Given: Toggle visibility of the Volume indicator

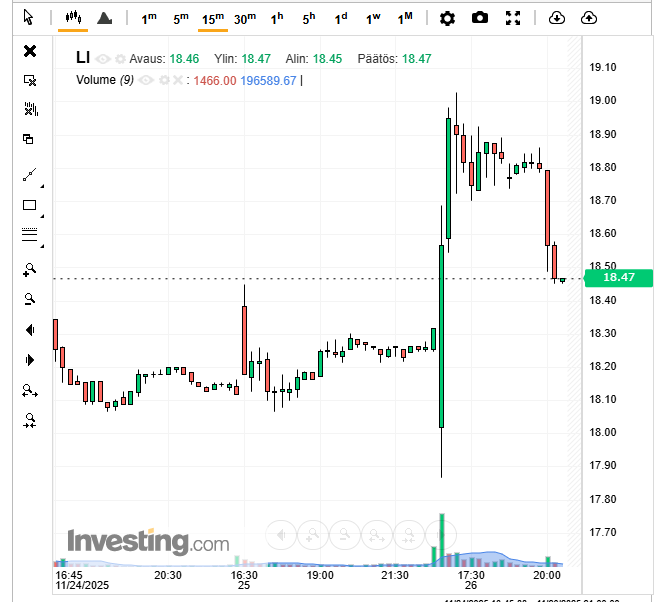Looking at the screenshot, I should click(x=146, y=80).
